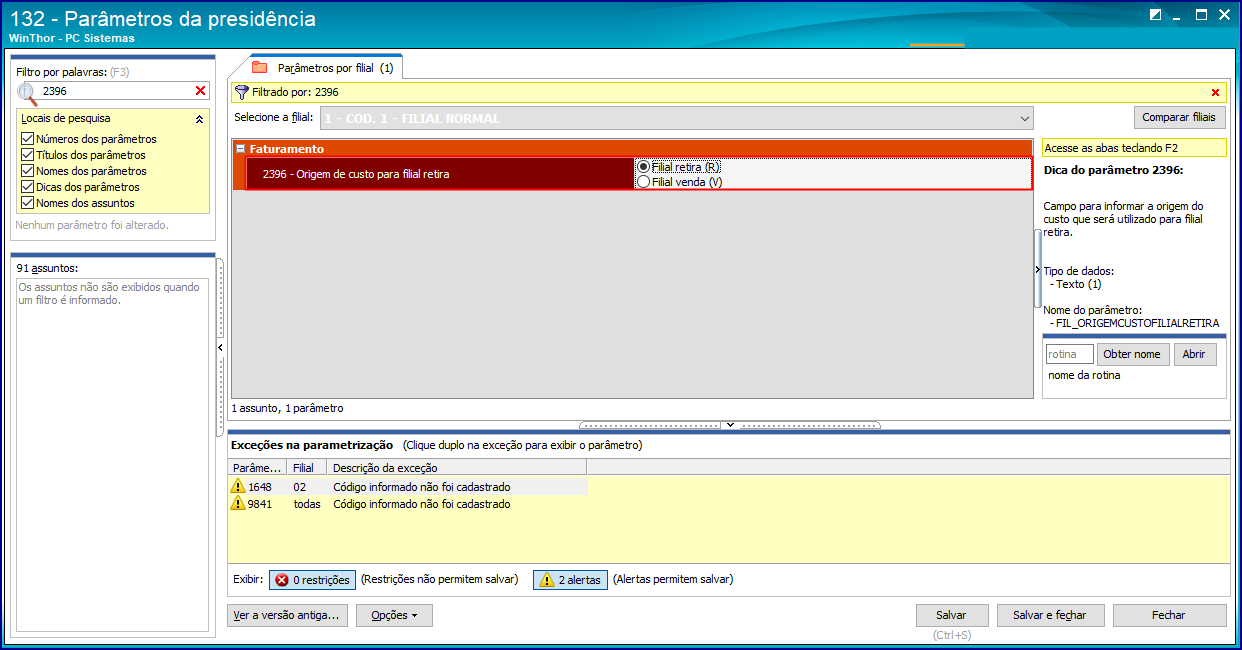Click 'Ver a versão antiga...' button

pyautogui.click(x=287, y=615)
